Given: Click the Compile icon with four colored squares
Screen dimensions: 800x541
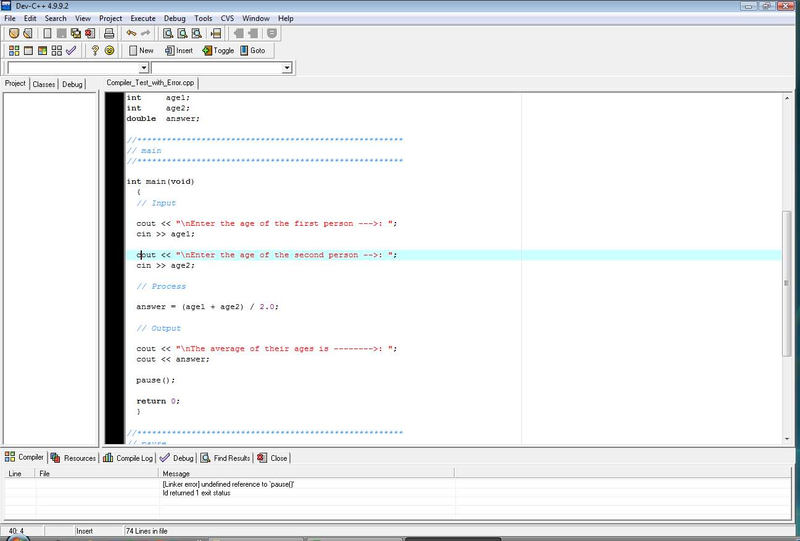Looking at the screenshot, I should coord(14,51).
